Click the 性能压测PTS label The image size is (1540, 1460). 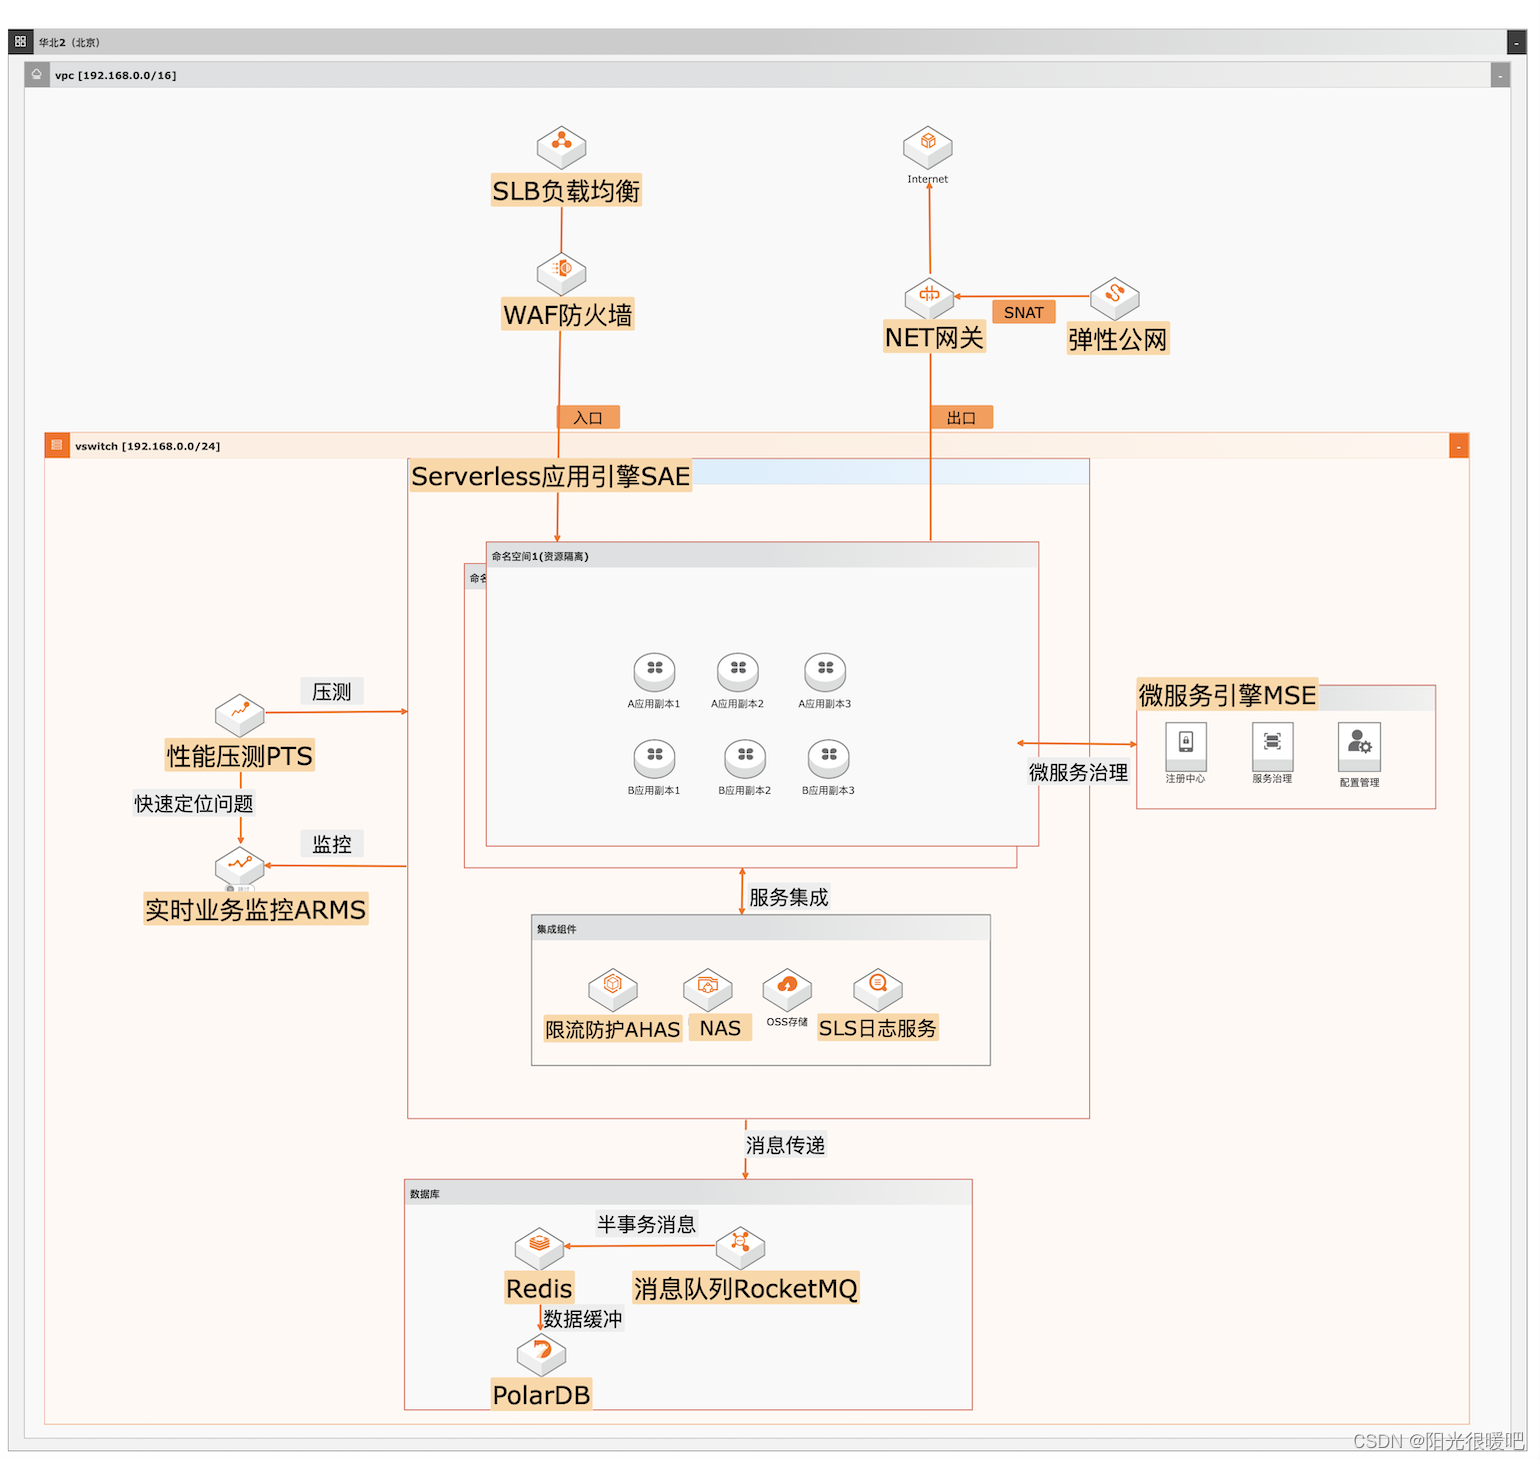coord(240,755)
